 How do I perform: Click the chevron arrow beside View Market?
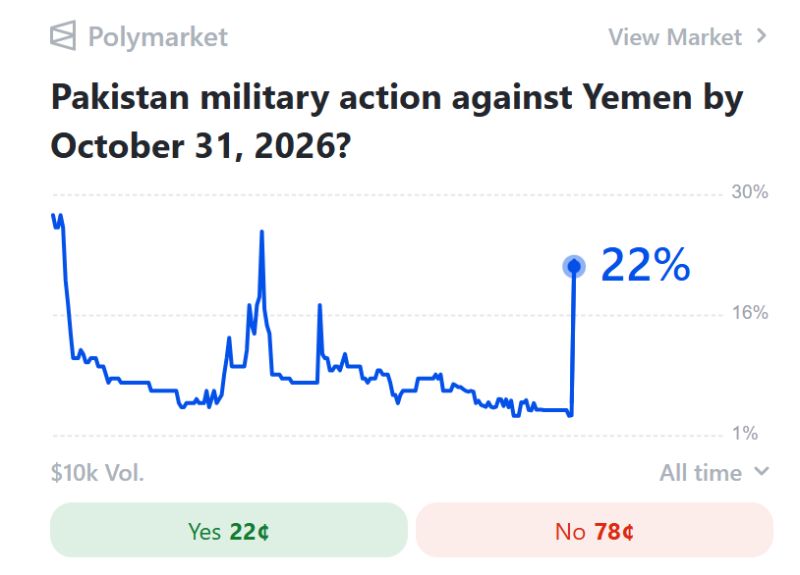tap(761, 36)
